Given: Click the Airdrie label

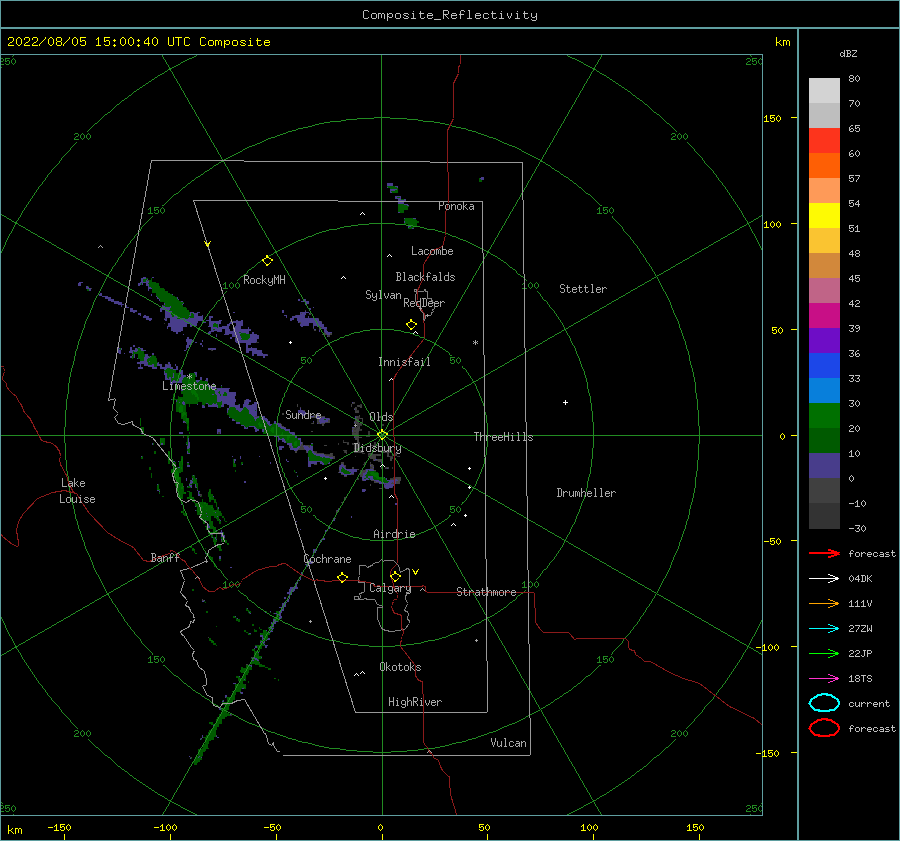Looking at the screenshot, I should (x=394, y=534).
